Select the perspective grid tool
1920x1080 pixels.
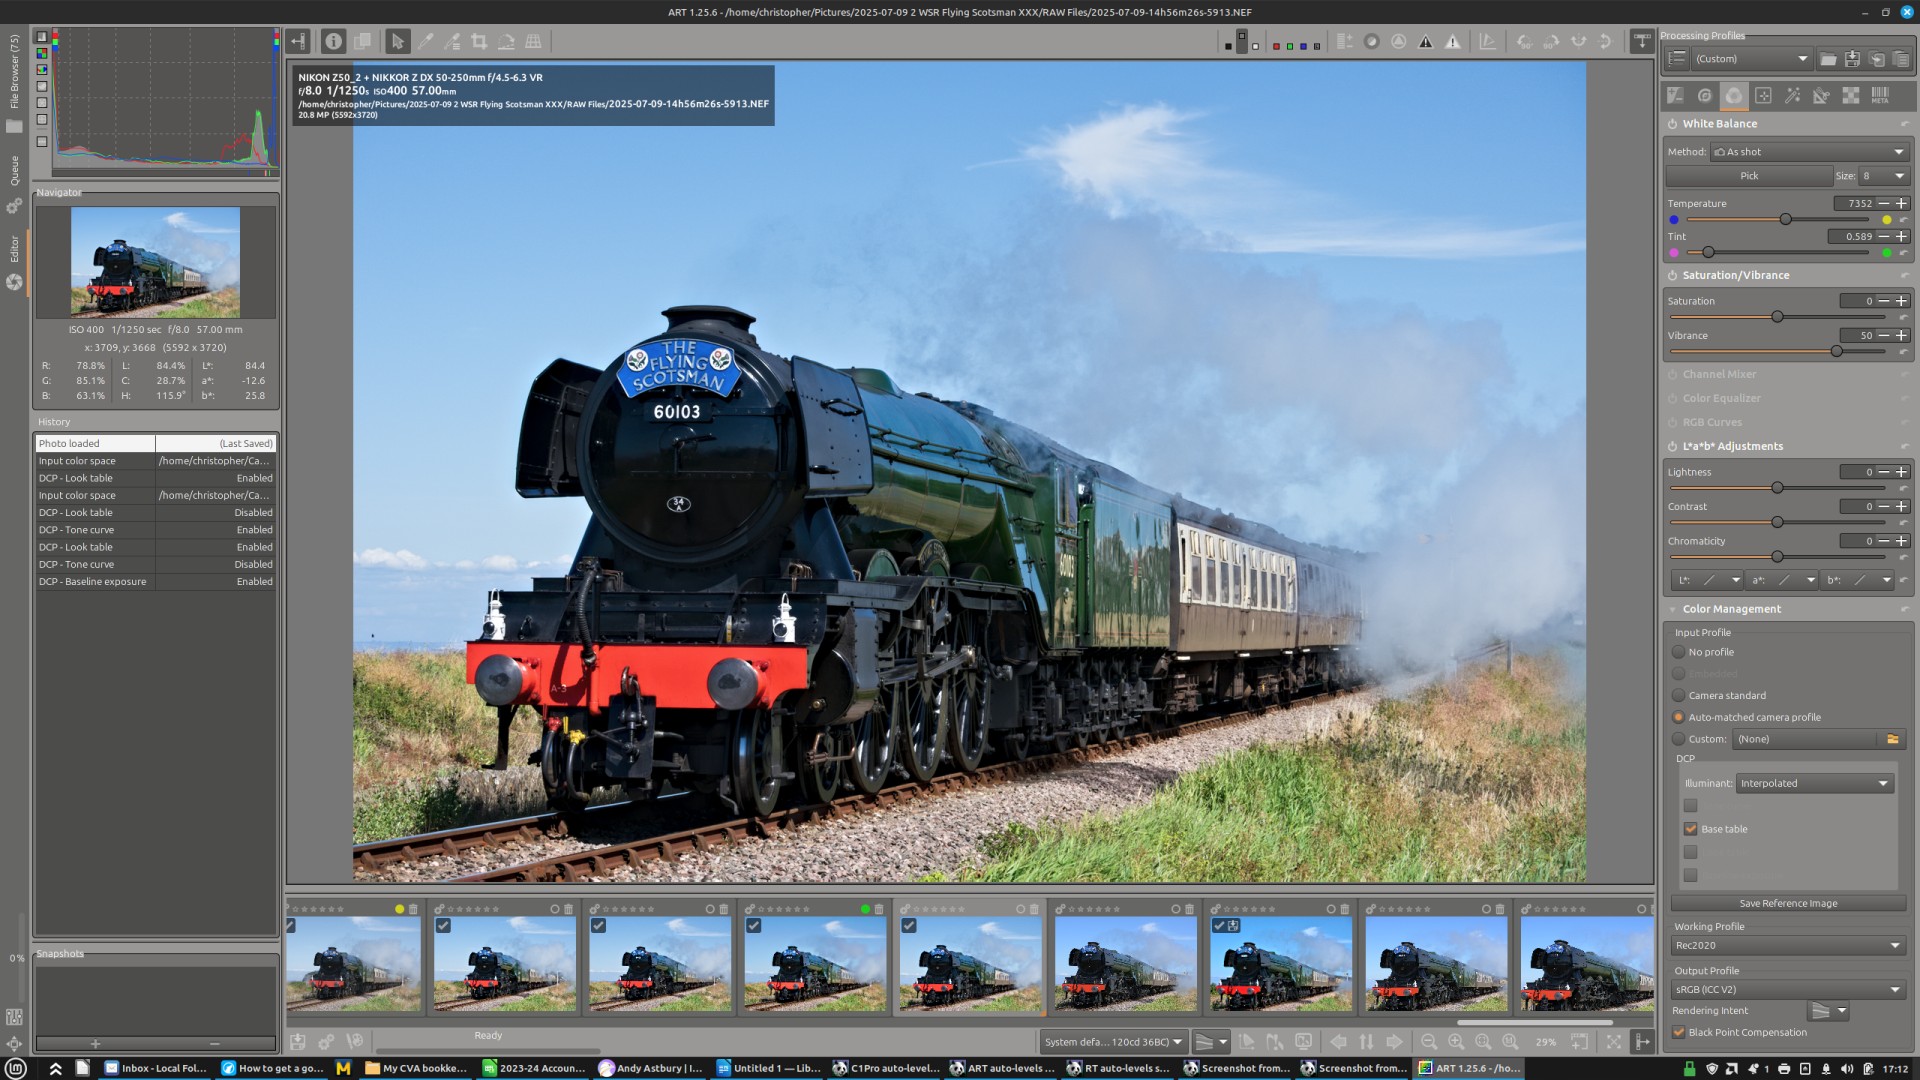coord(533,42)
